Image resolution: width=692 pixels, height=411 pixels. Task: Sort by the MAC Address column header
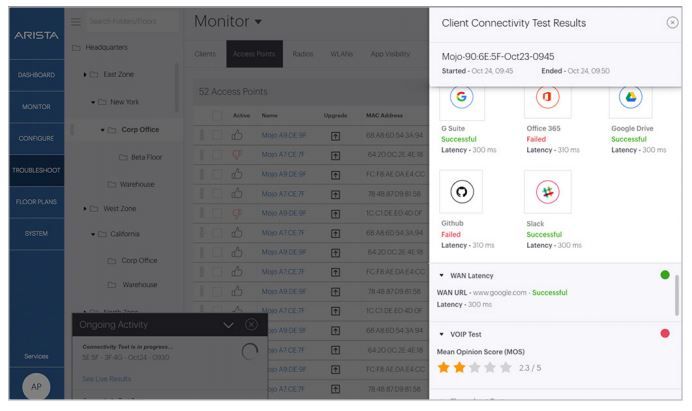click(384, 116)
